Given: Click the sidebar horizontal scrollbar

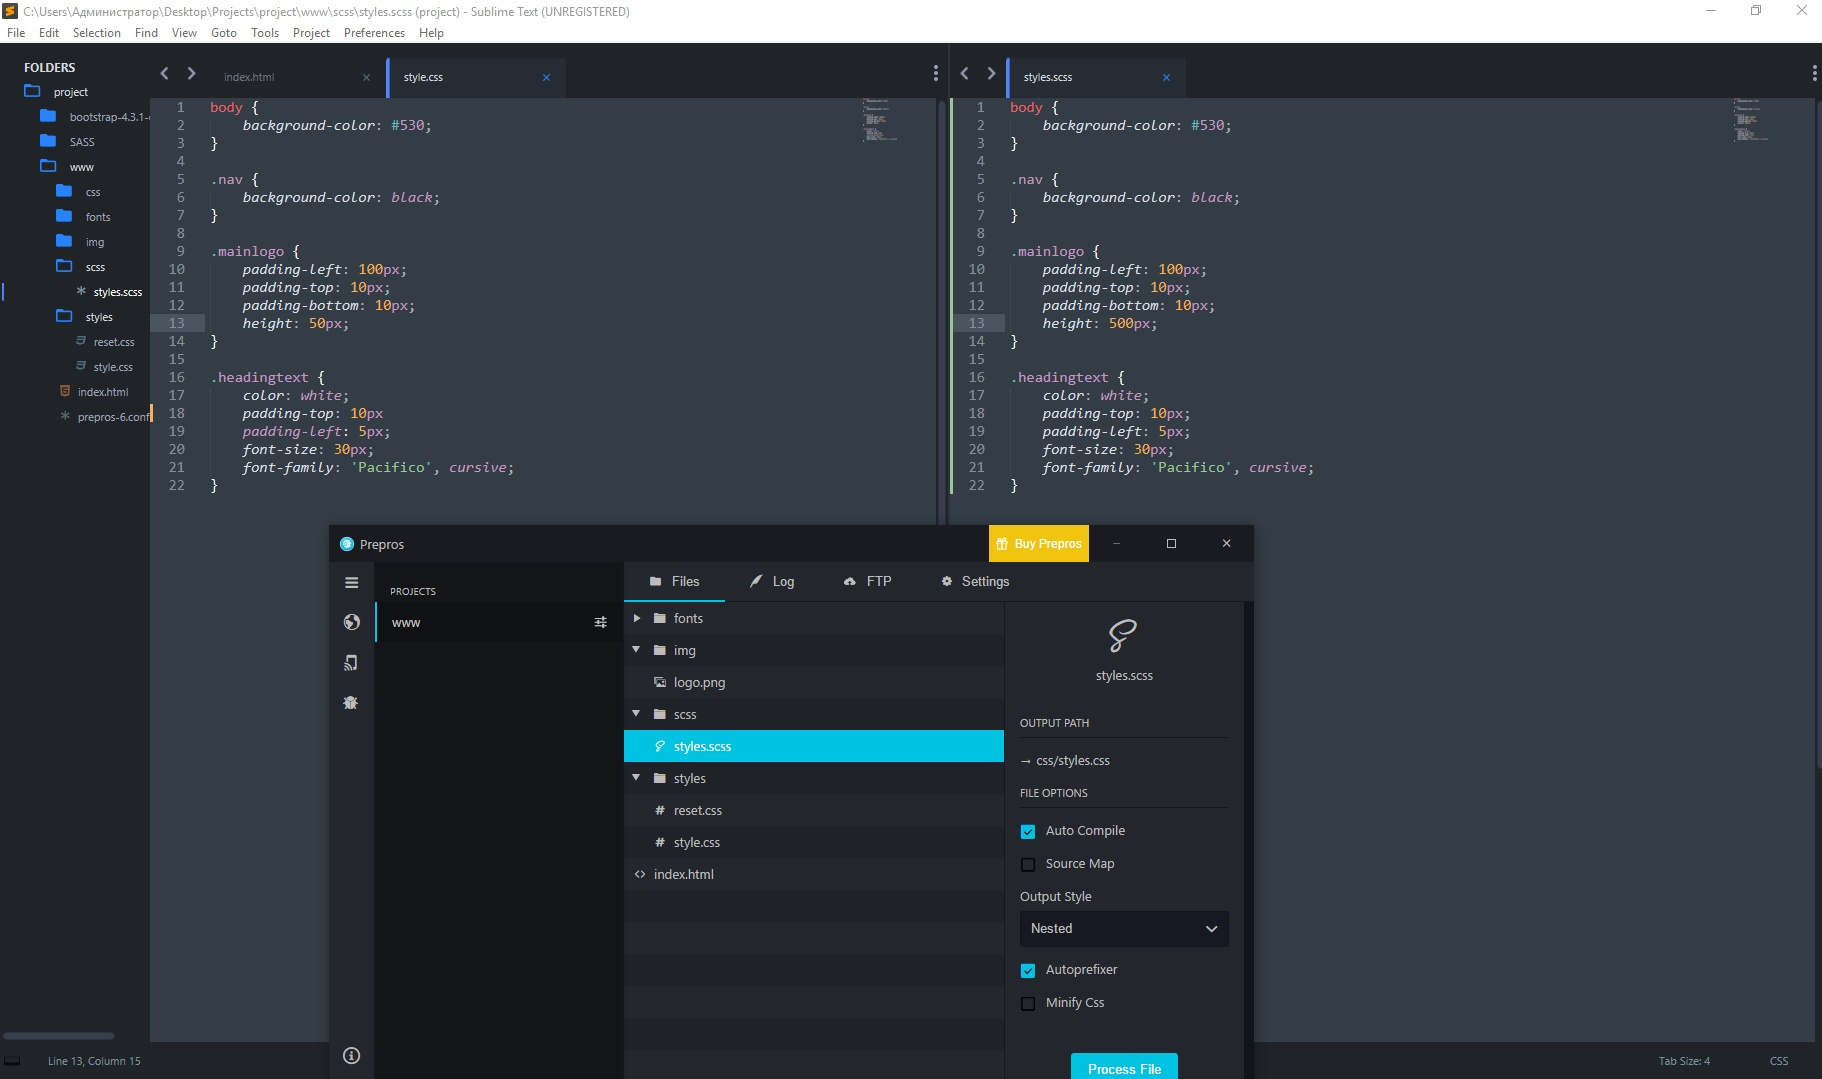Looking at the screenshot, I should coord(59,1035).
